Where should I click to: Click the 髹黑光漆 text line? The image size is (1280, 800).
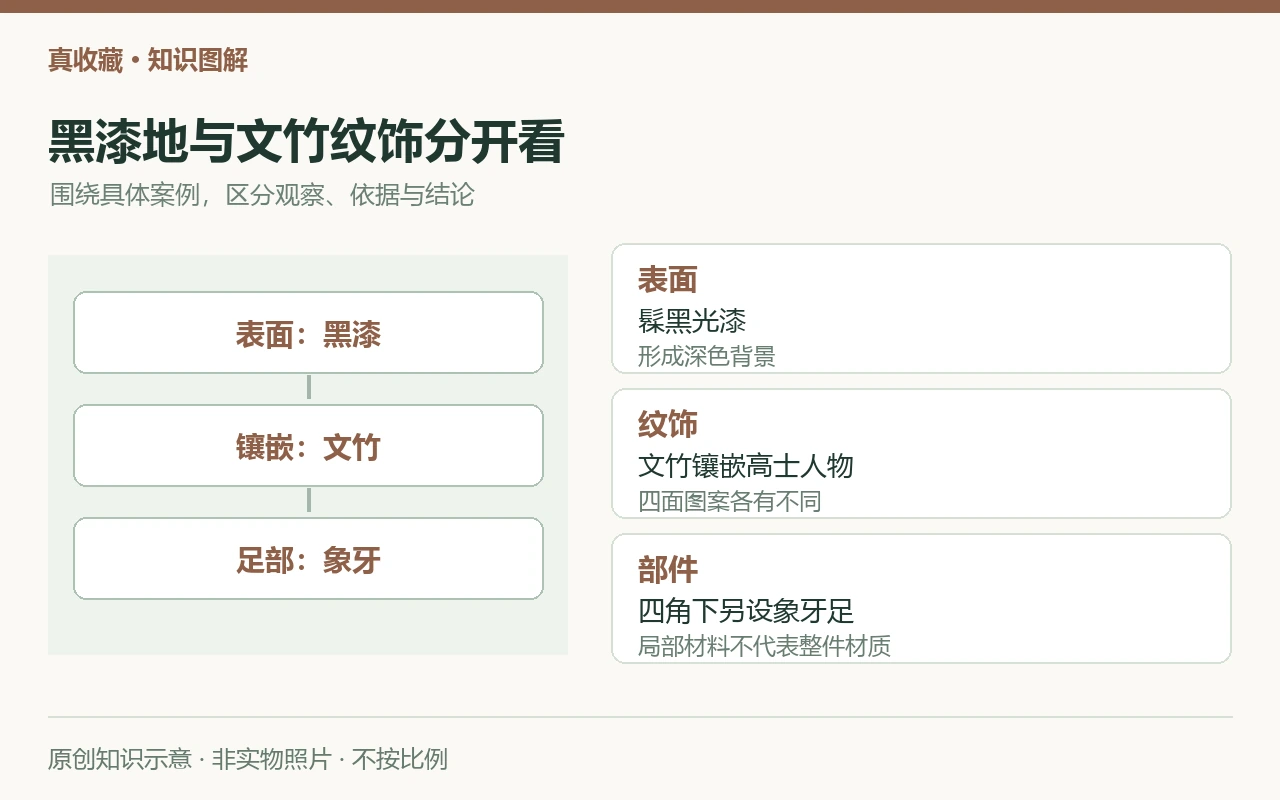click(692, 321)
